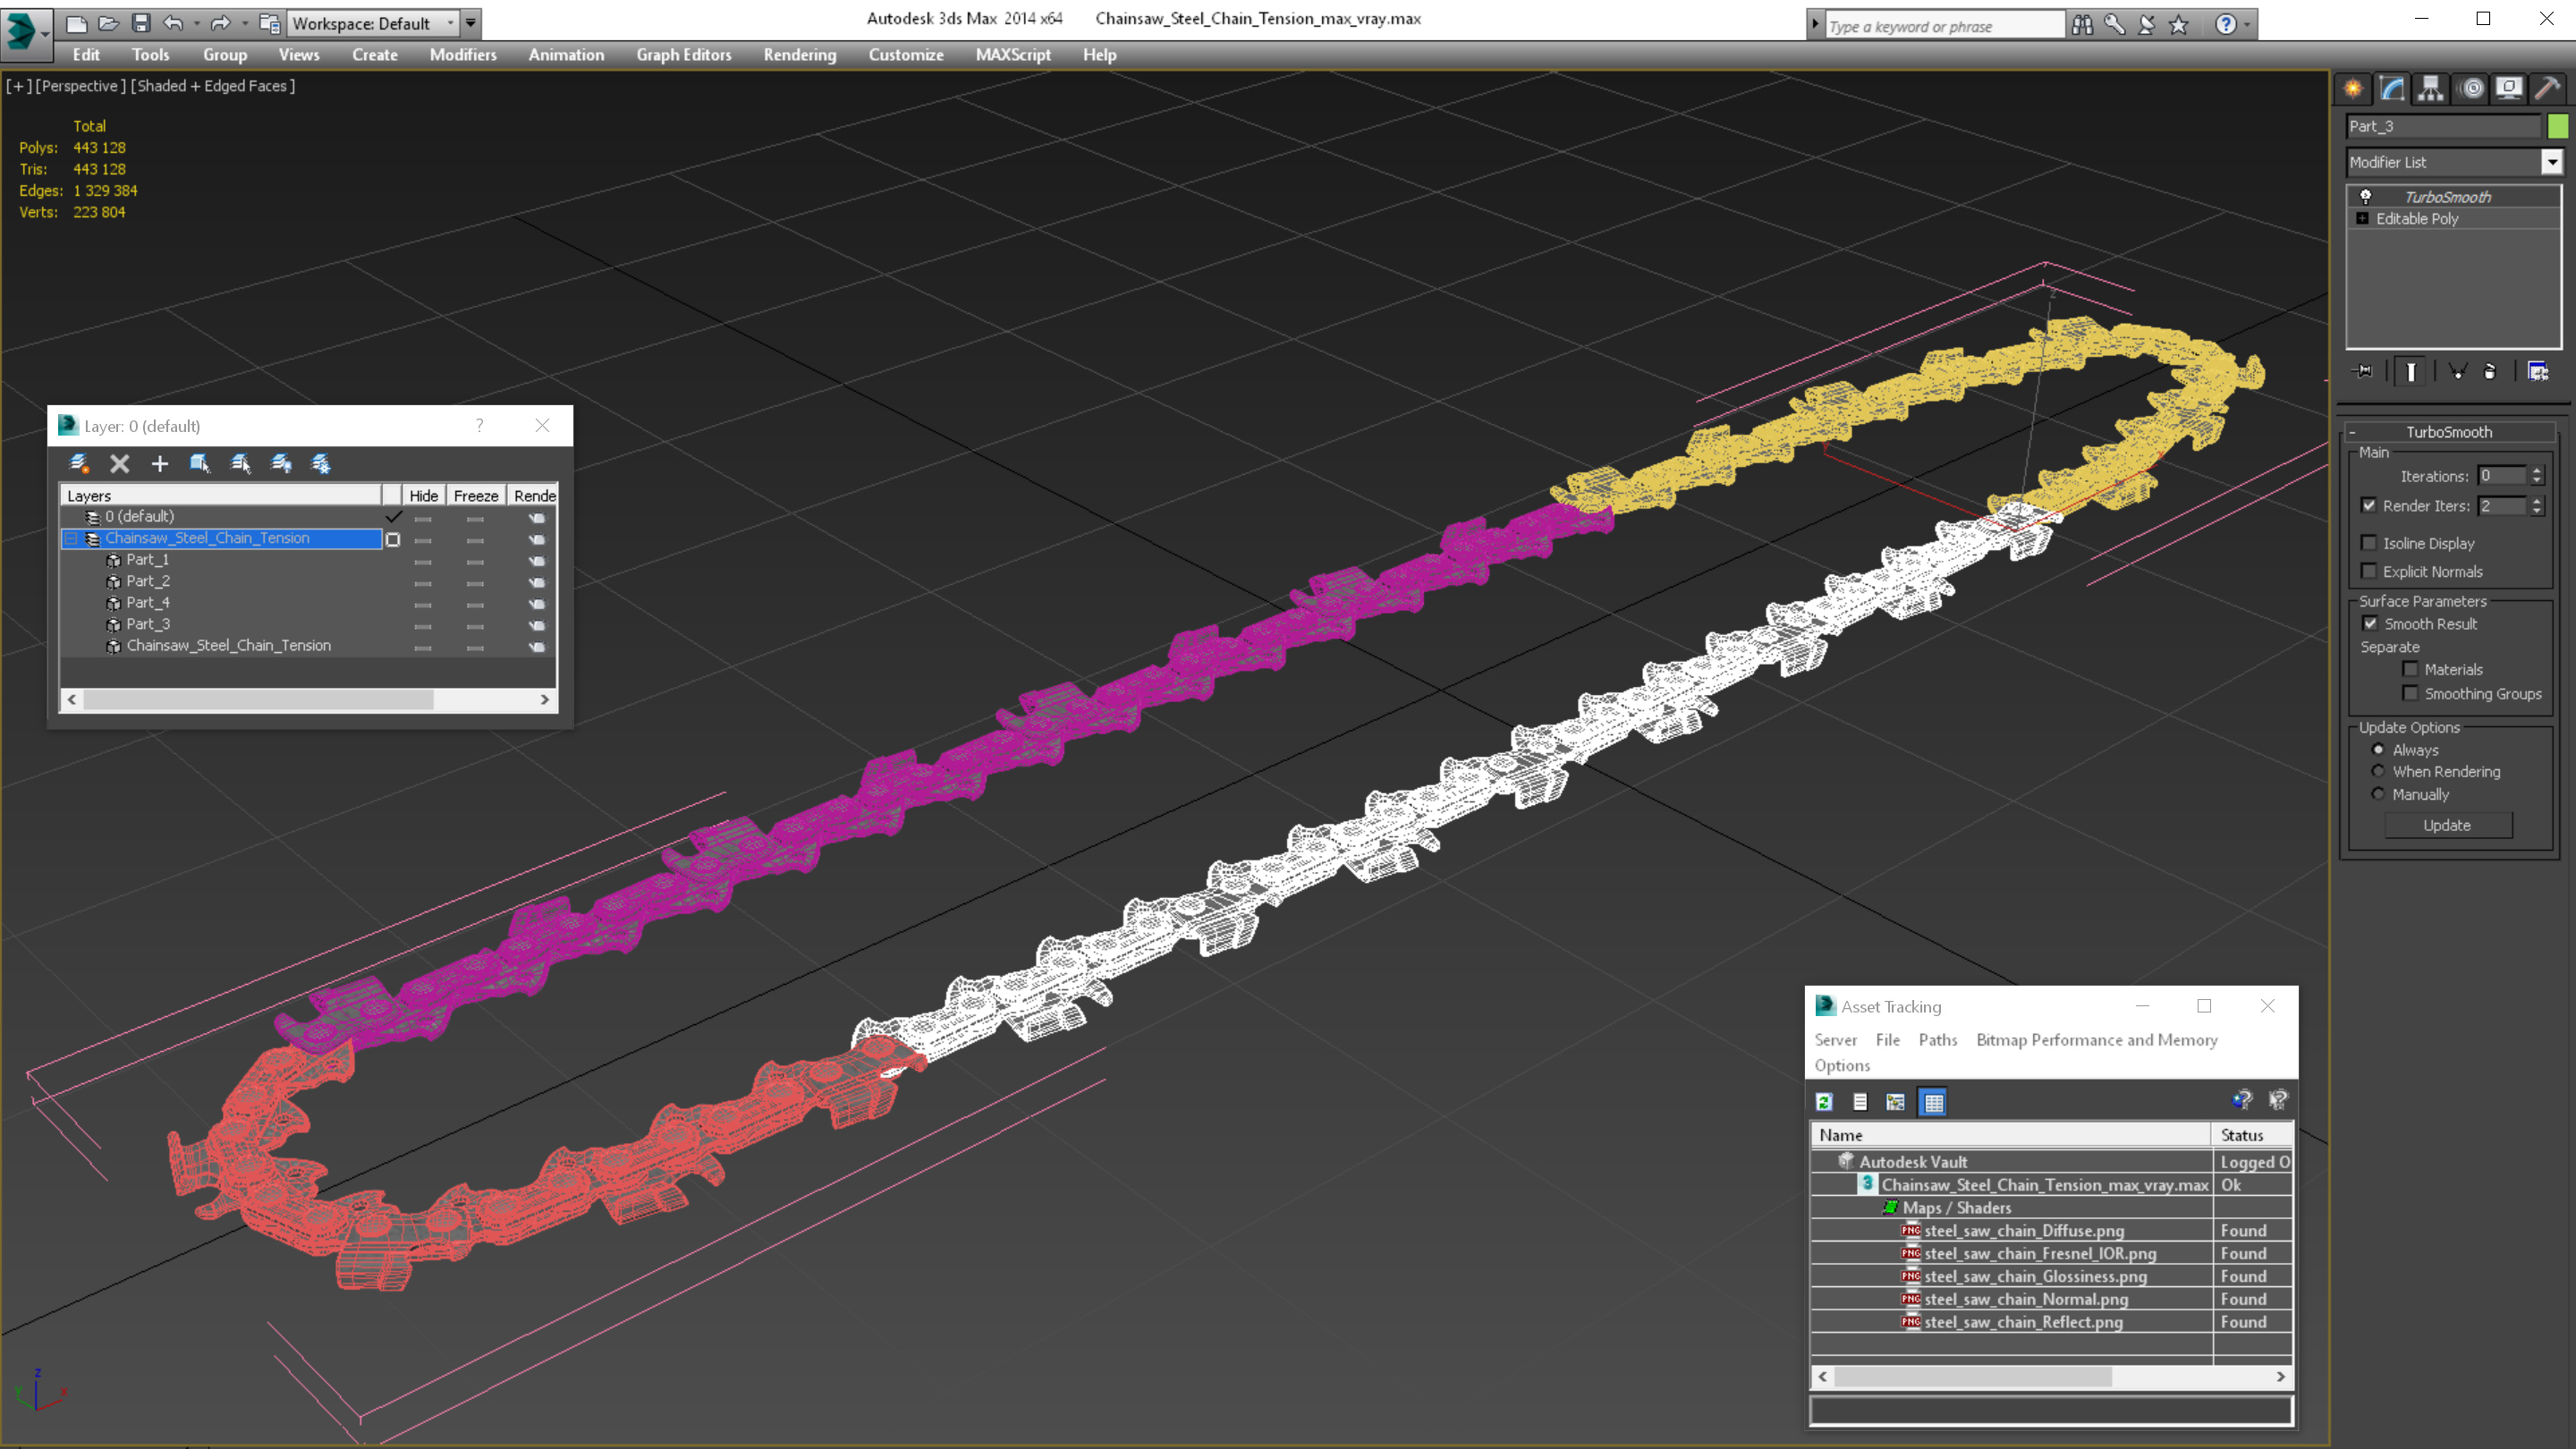Click the Iterations value field
The height and width of the screenshot is (1449, 2576).
click(x=2503, y=476)
